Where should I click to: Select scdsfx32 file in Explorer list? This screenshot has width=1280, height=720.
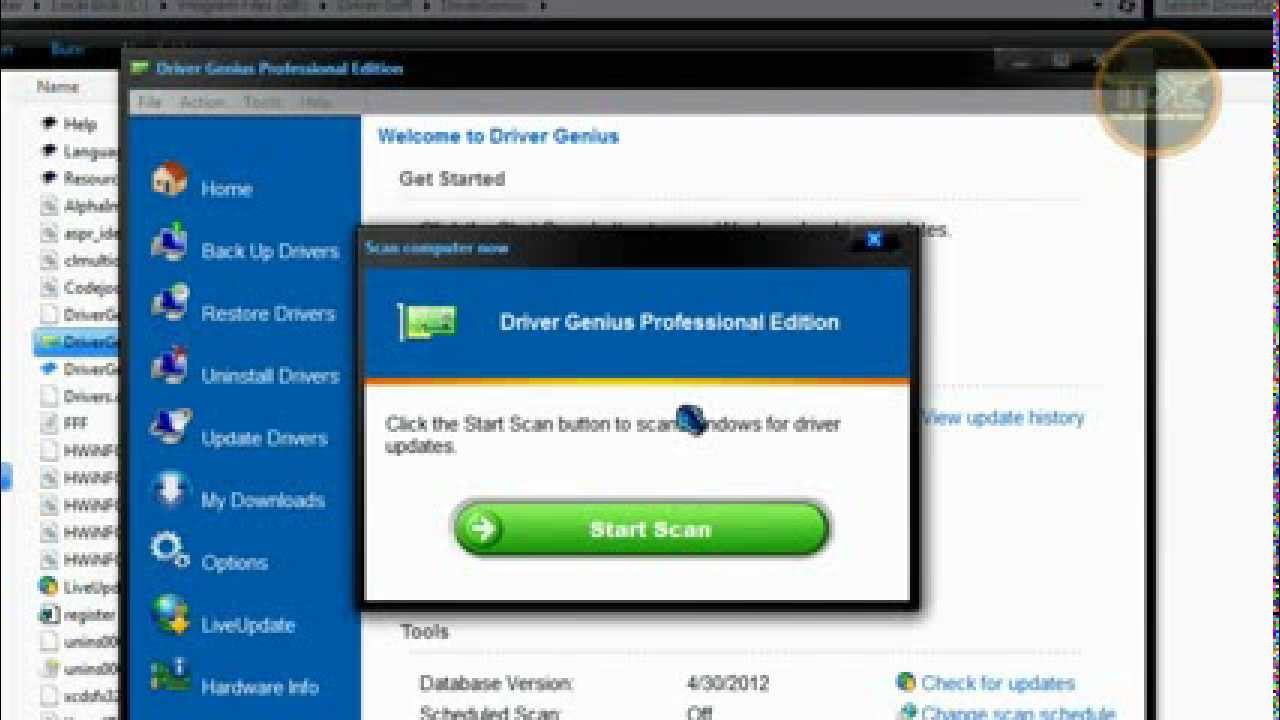tap(78, 696)
